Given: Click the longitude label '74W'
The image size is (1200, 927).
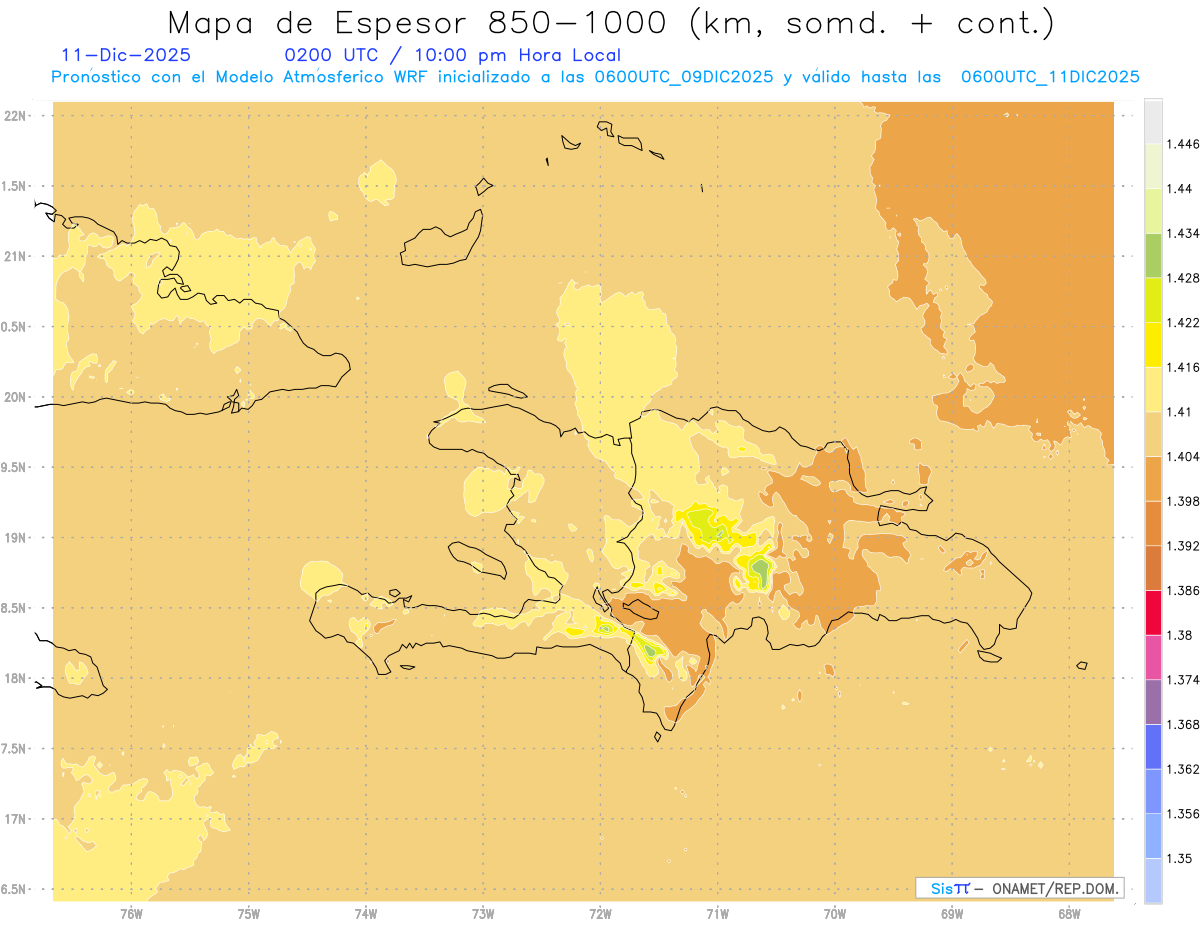Looking at the screenshot, I should coord(366,914).
